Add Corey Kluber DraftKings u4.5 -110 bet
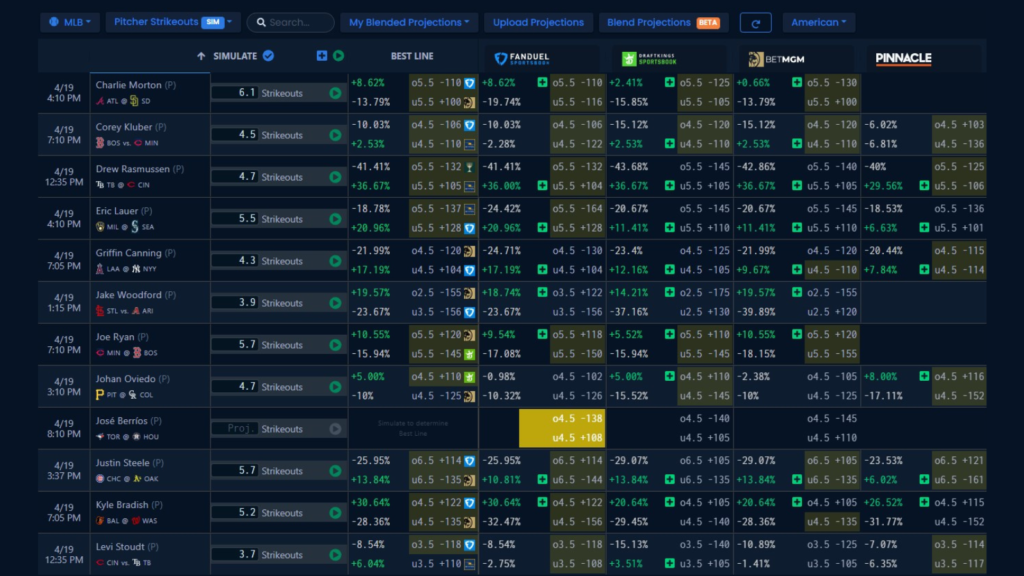The width and height of the screenshot is (1024, 576). pyautogui.click(x=669, y=144)
